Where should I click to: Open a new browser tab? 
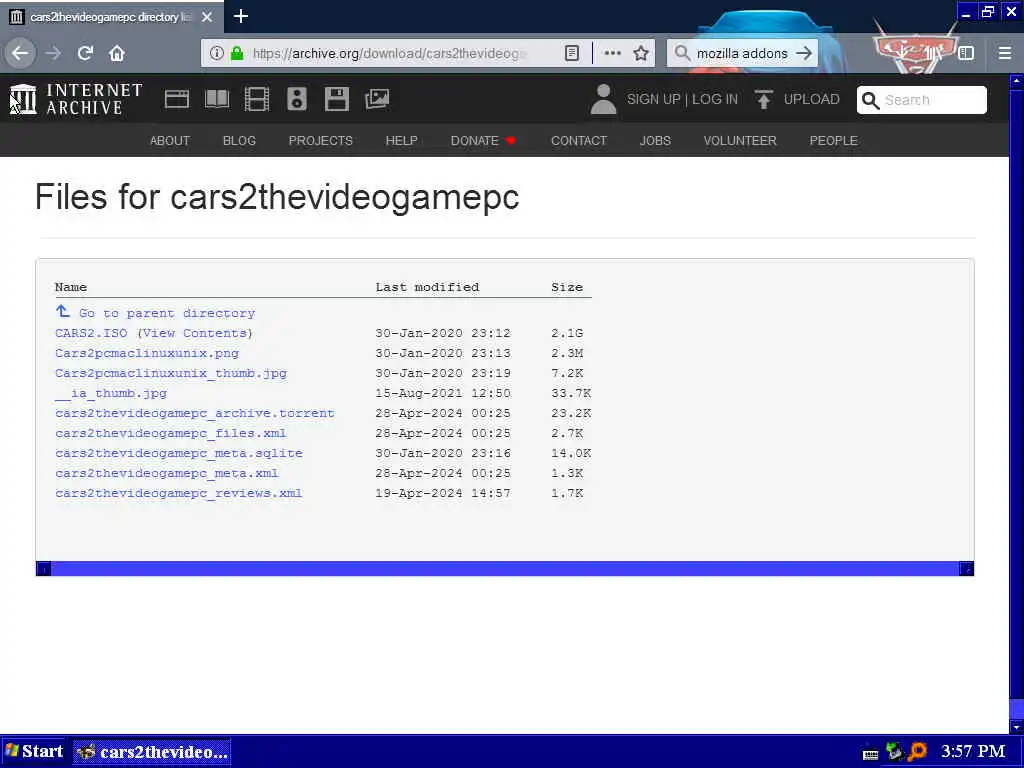(x=241, y=16)
